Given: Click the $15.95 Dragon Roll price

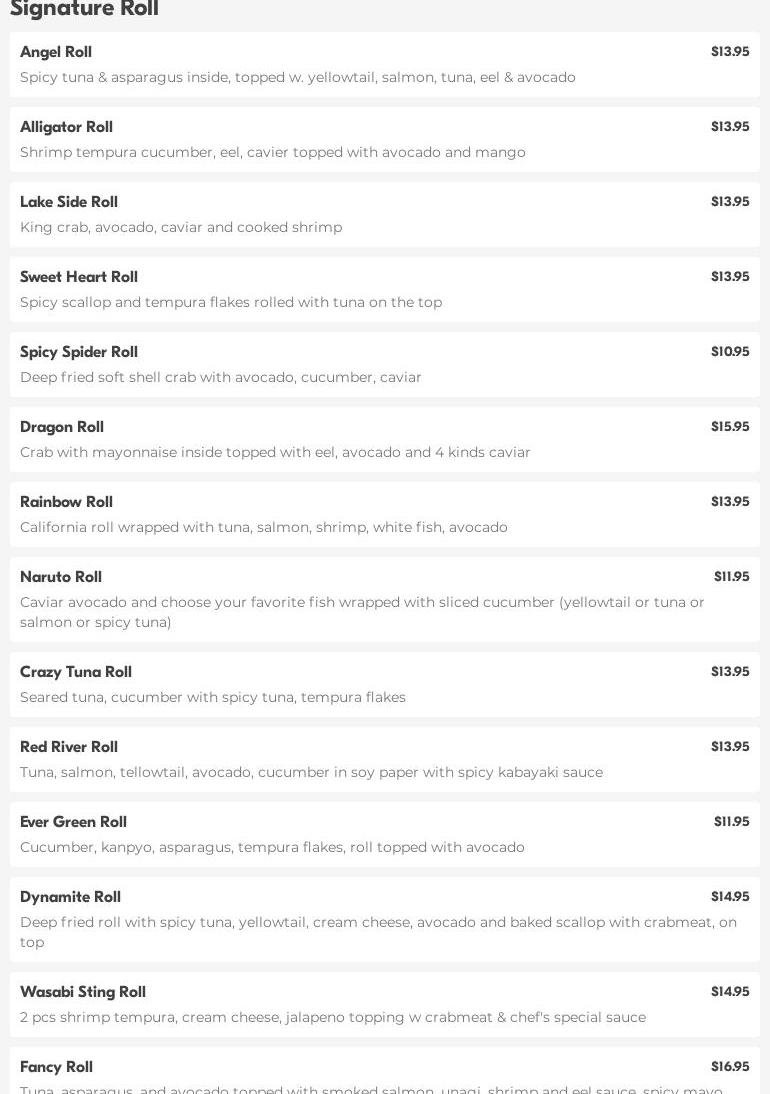Looking at the screenshot, I should point(729,427).
